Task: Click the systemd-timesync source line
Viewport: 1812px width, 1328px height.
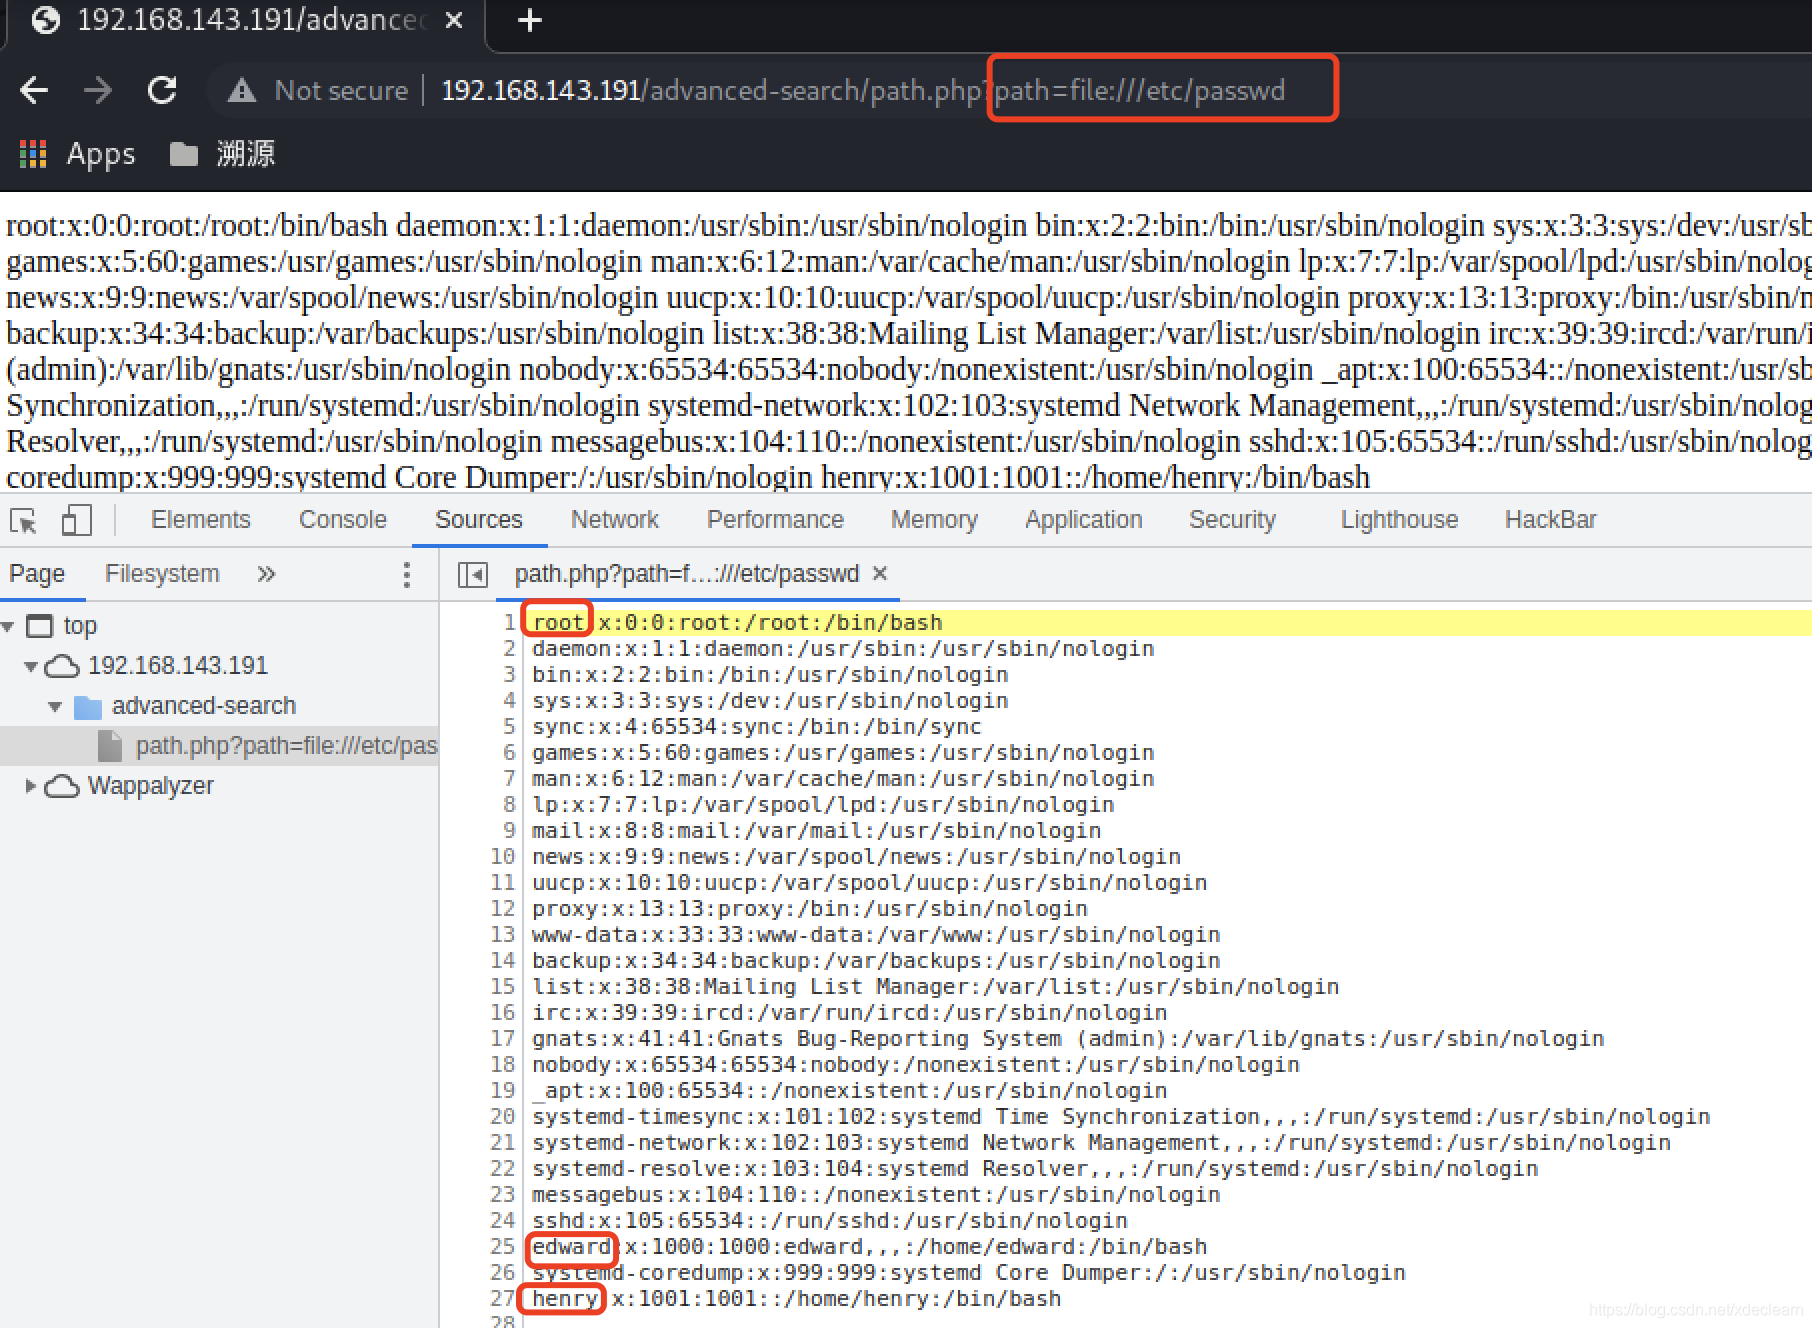Action: coord(1121,1117)
